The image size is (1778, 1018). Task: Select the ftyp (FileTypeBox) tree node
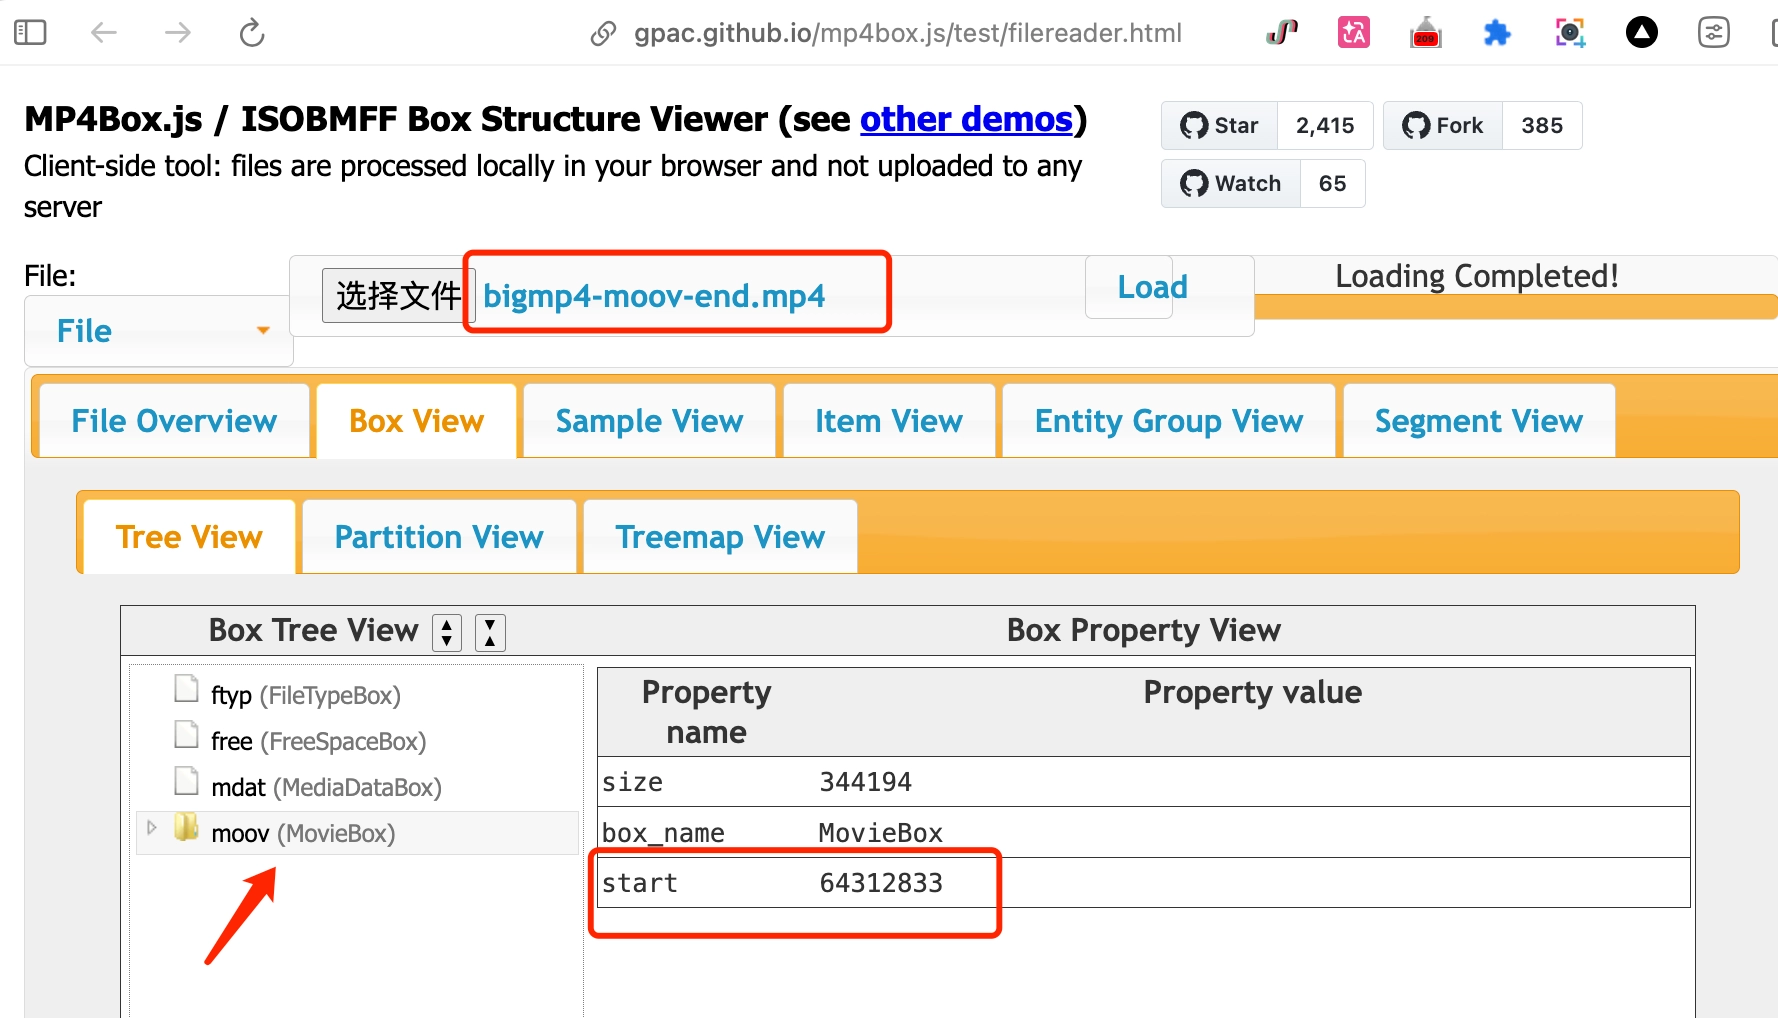306,695
